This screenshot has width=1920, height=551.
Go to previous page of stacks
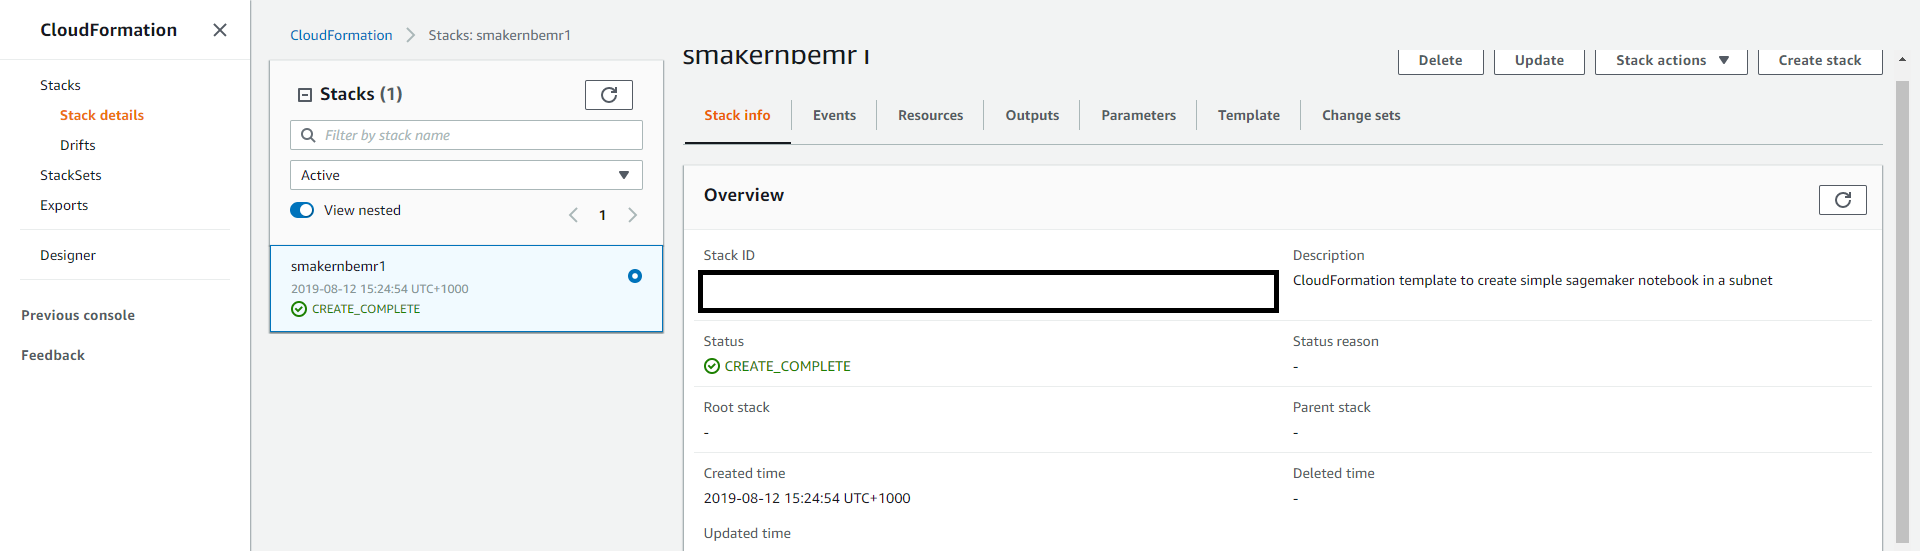click(x=574, y=215)
